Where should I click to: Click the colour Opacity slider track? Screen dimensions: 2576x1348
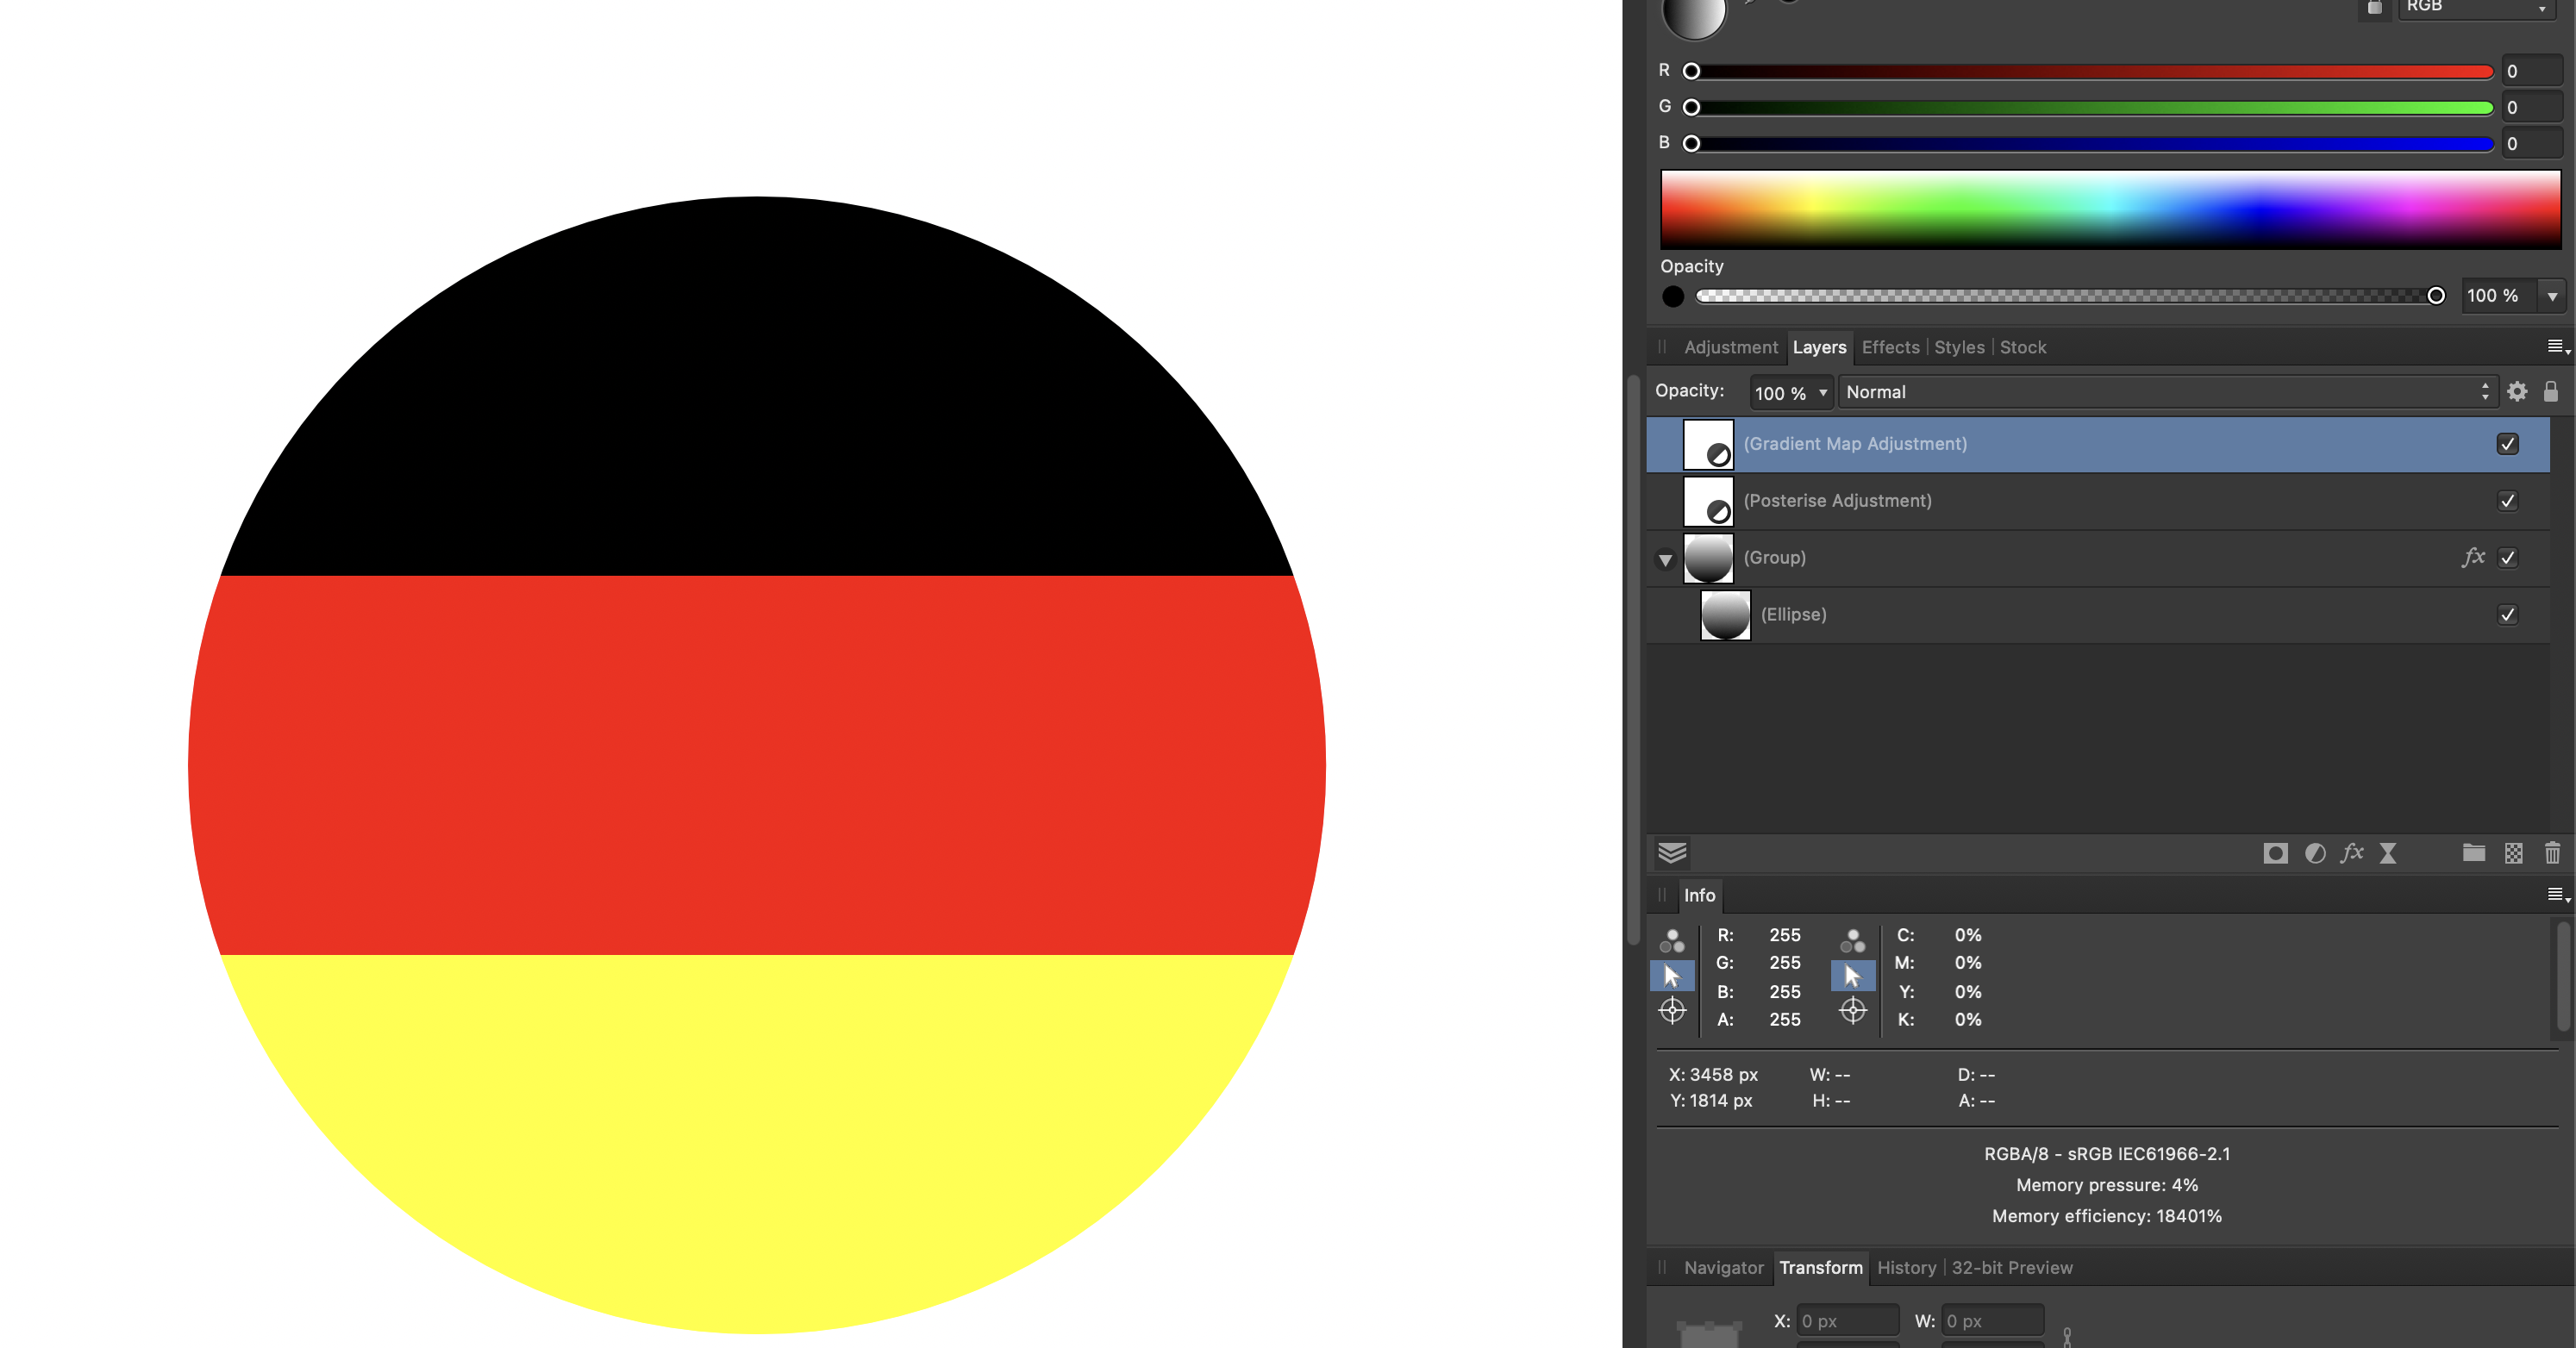pos(2070,296)
